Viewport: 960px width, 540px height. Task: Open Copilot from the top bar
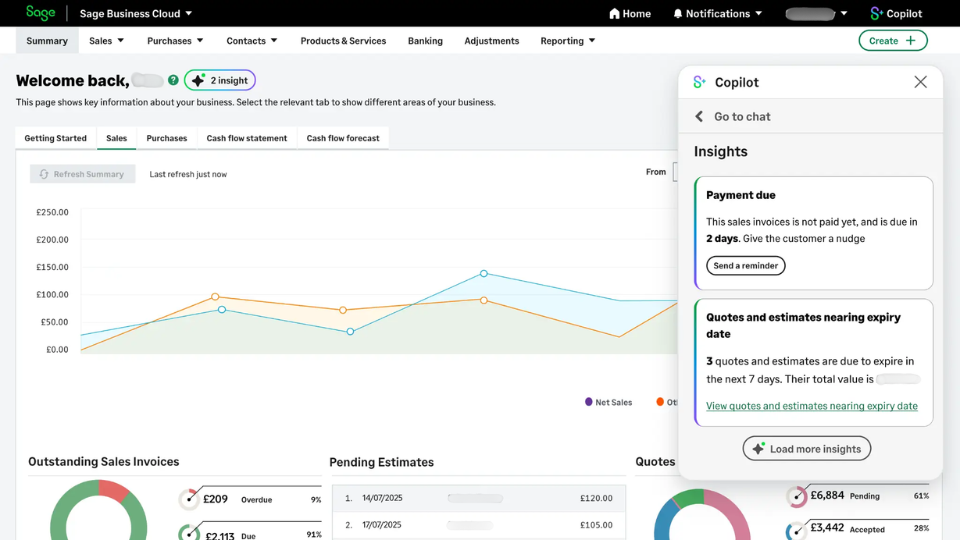(x=896, y=13)
